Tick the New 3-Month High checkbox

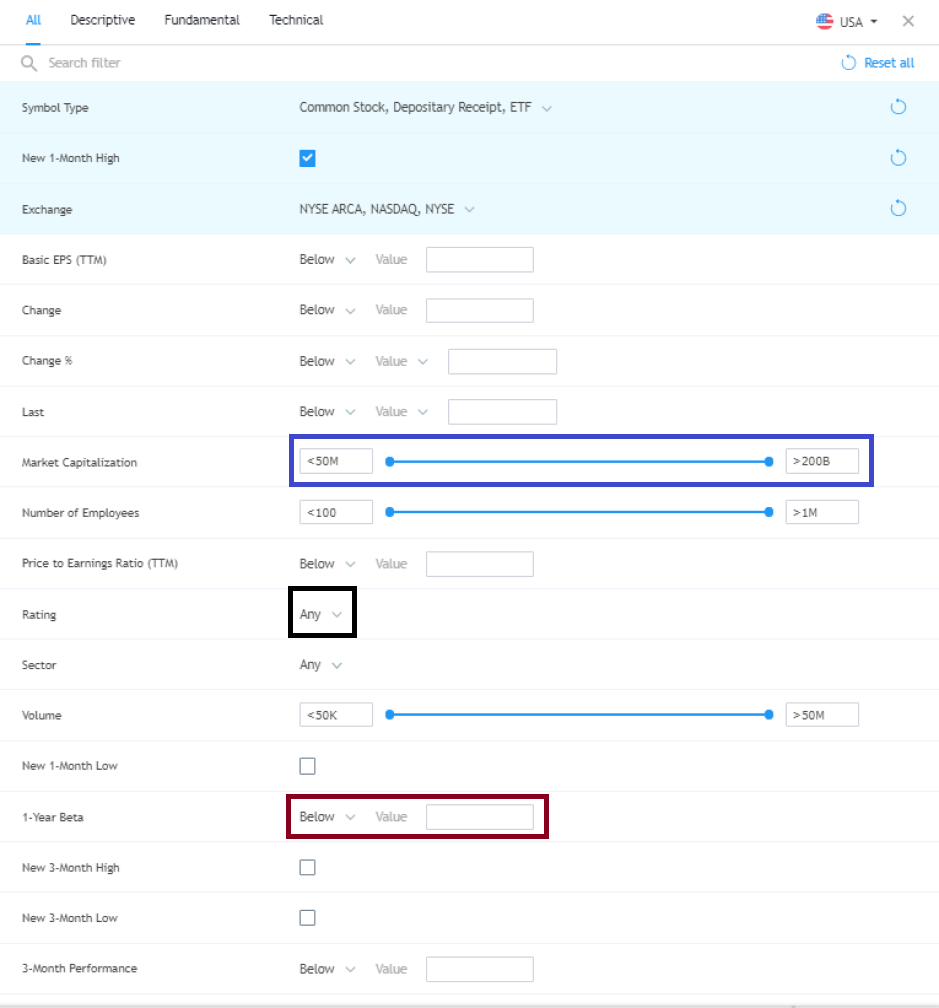(x=307, y=867)
